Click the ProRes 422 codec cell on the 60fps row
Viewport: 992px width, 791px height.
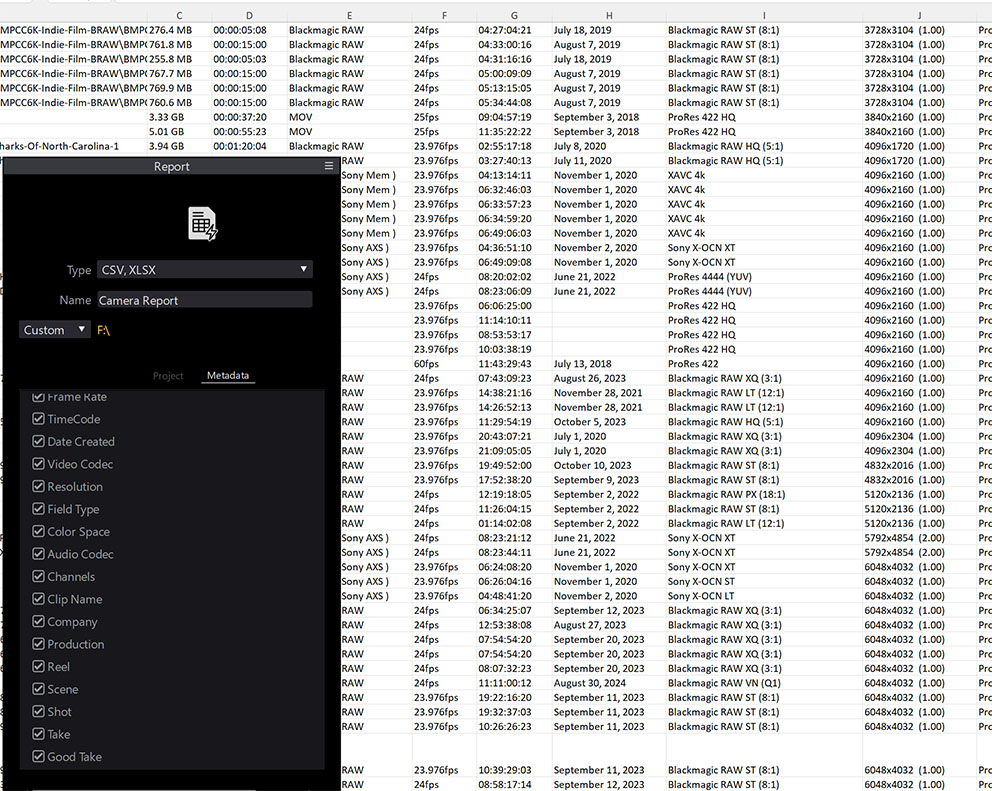tap(764, 364)
